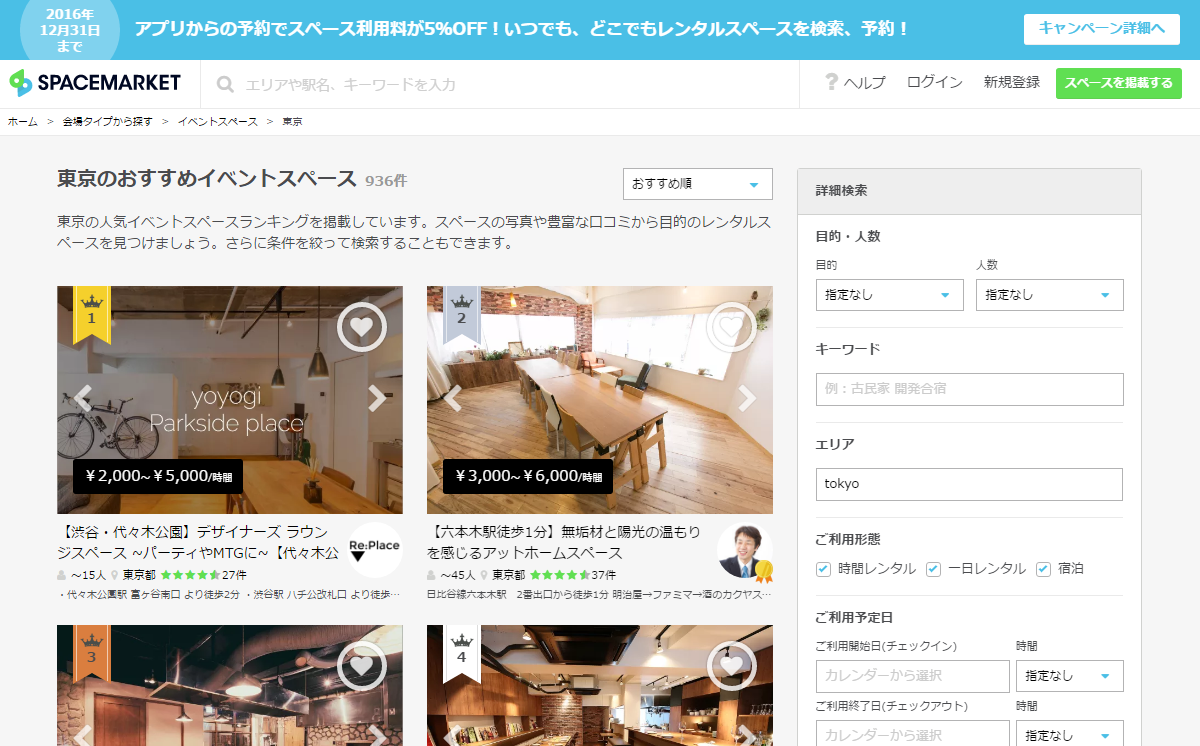This screenshot has width=1200, height=746.
Task: Show previous photo of Roppongi space listing
Action: coord(453,398)
